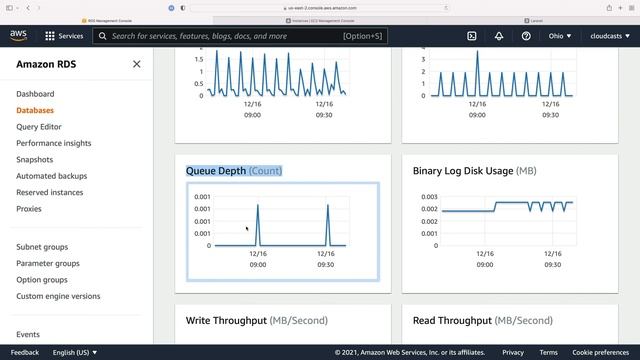Open Proxies in the sidebar

[x=29, y=209]
